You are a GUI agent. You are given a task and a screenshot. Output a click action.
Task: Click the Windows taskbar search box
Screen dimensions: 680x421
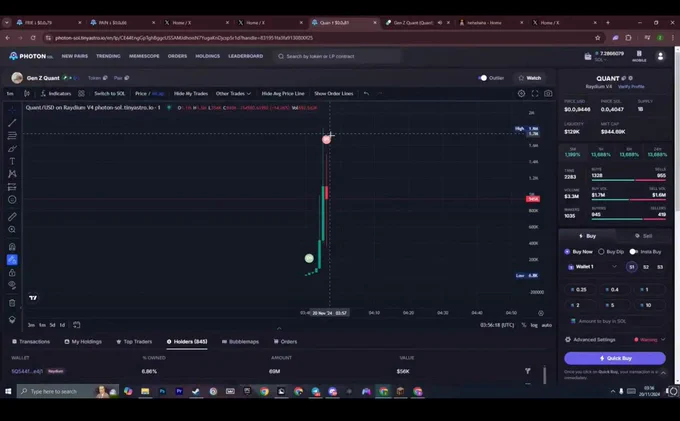68,392
